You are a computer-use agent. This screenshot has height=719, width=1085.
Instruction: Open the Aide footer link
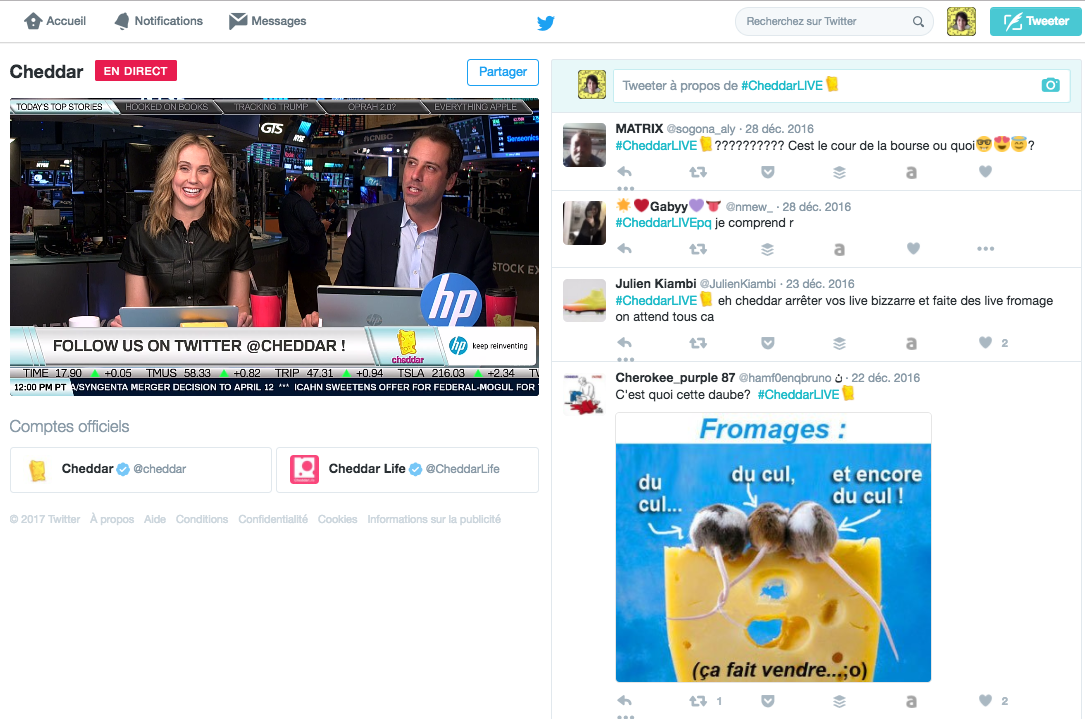pos(155,519)
